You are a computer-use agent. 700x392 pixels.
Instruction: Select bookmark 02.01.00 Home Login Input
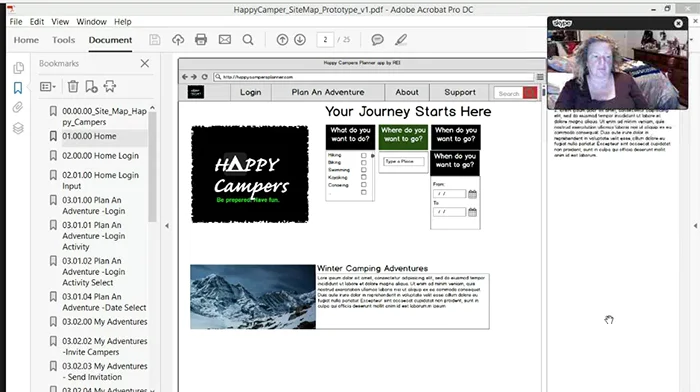pos(100,180)
